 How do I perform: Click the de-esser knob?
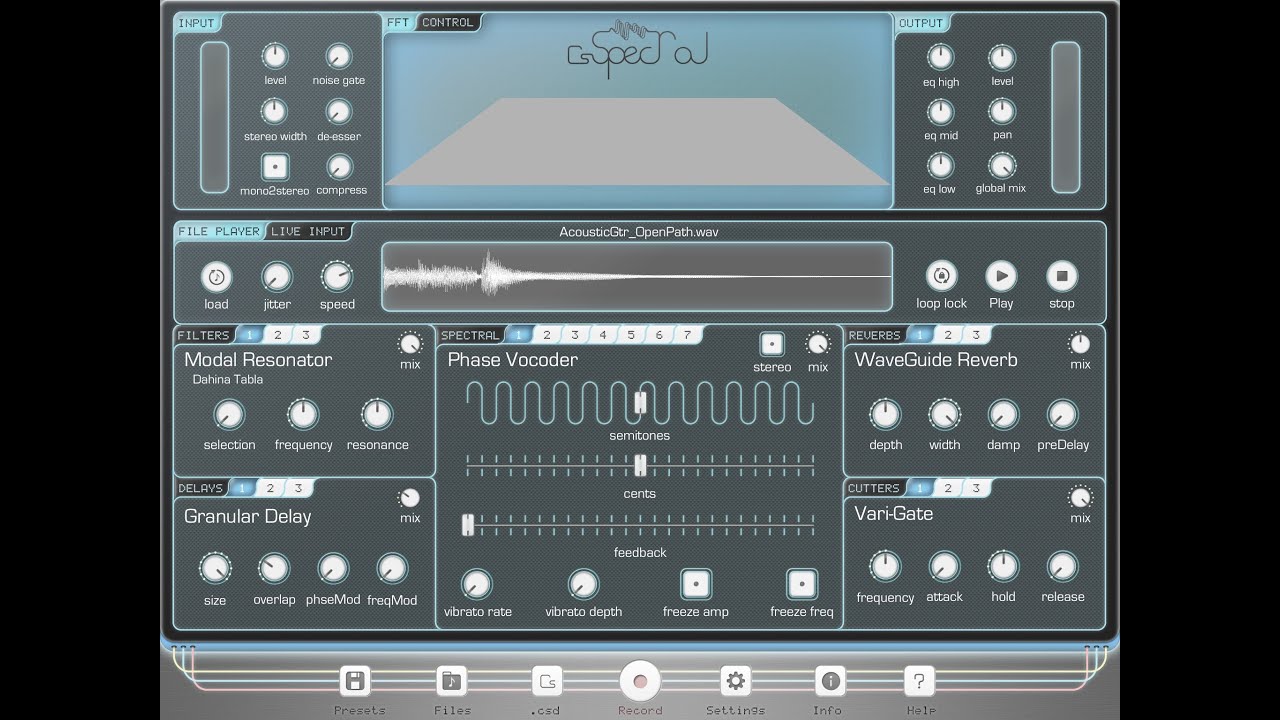tap(339, 111)
